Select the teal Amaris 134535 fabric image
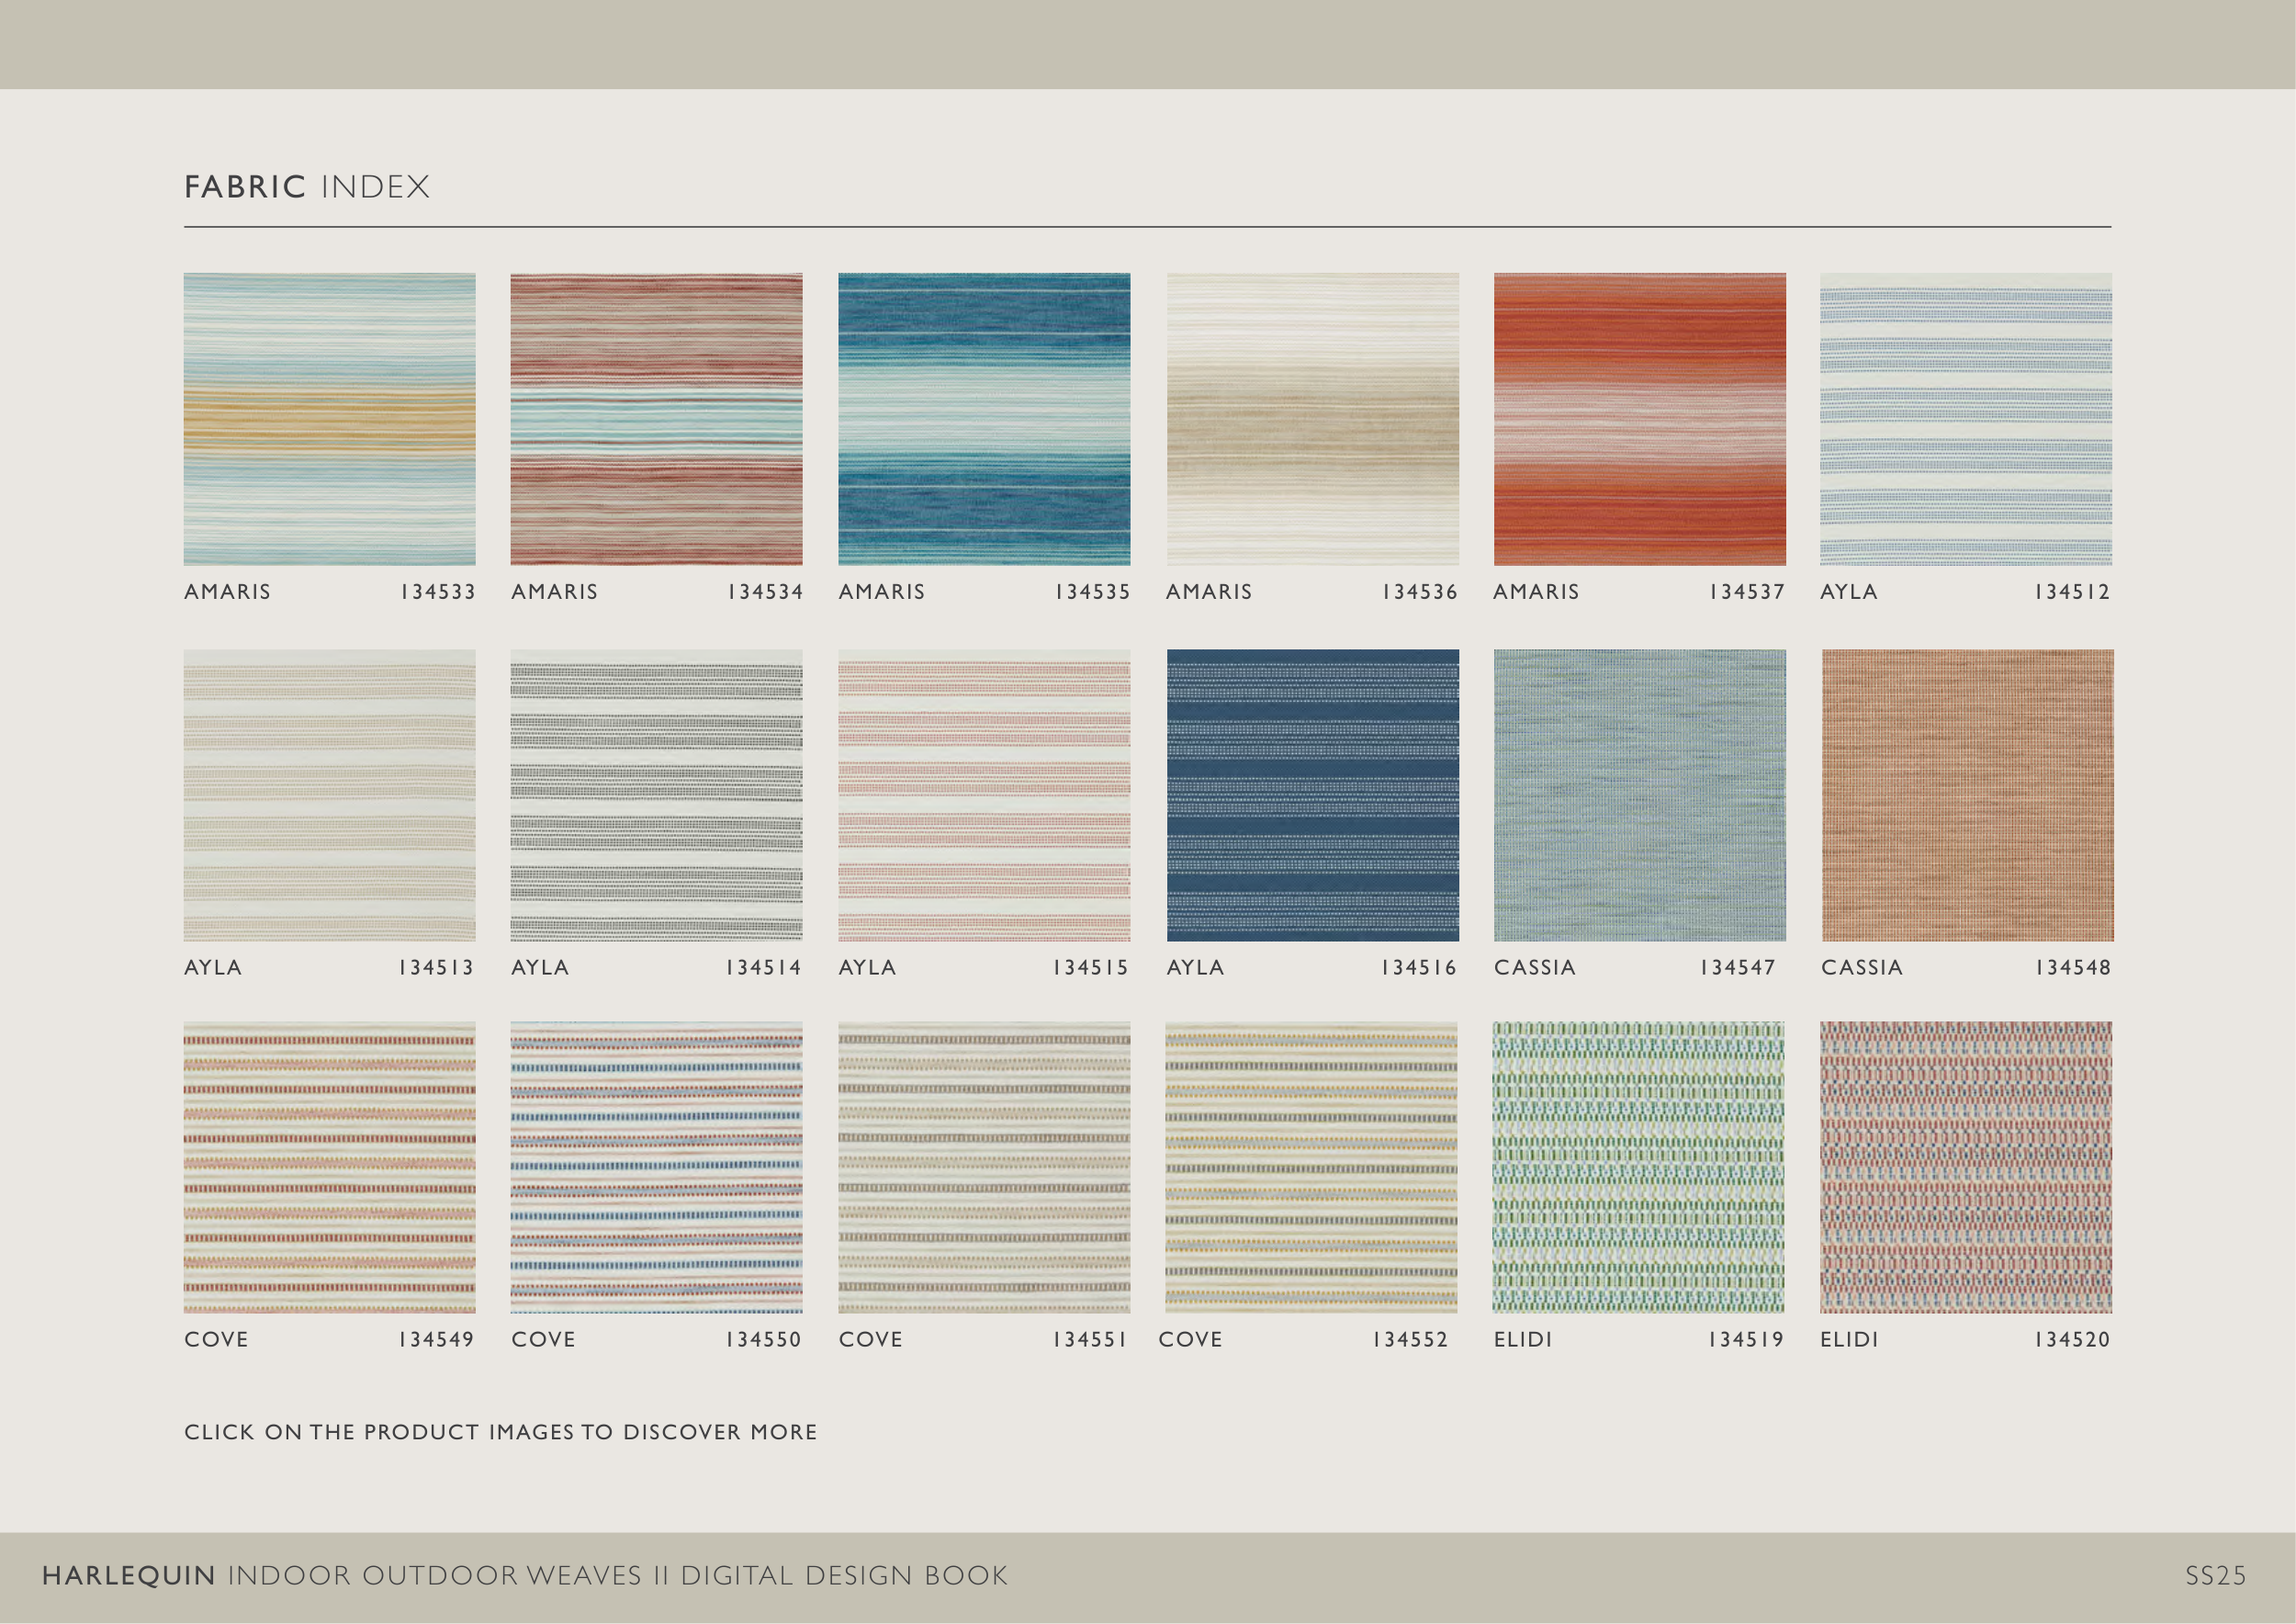2296x1624 pixels. (x=984, y=419)
